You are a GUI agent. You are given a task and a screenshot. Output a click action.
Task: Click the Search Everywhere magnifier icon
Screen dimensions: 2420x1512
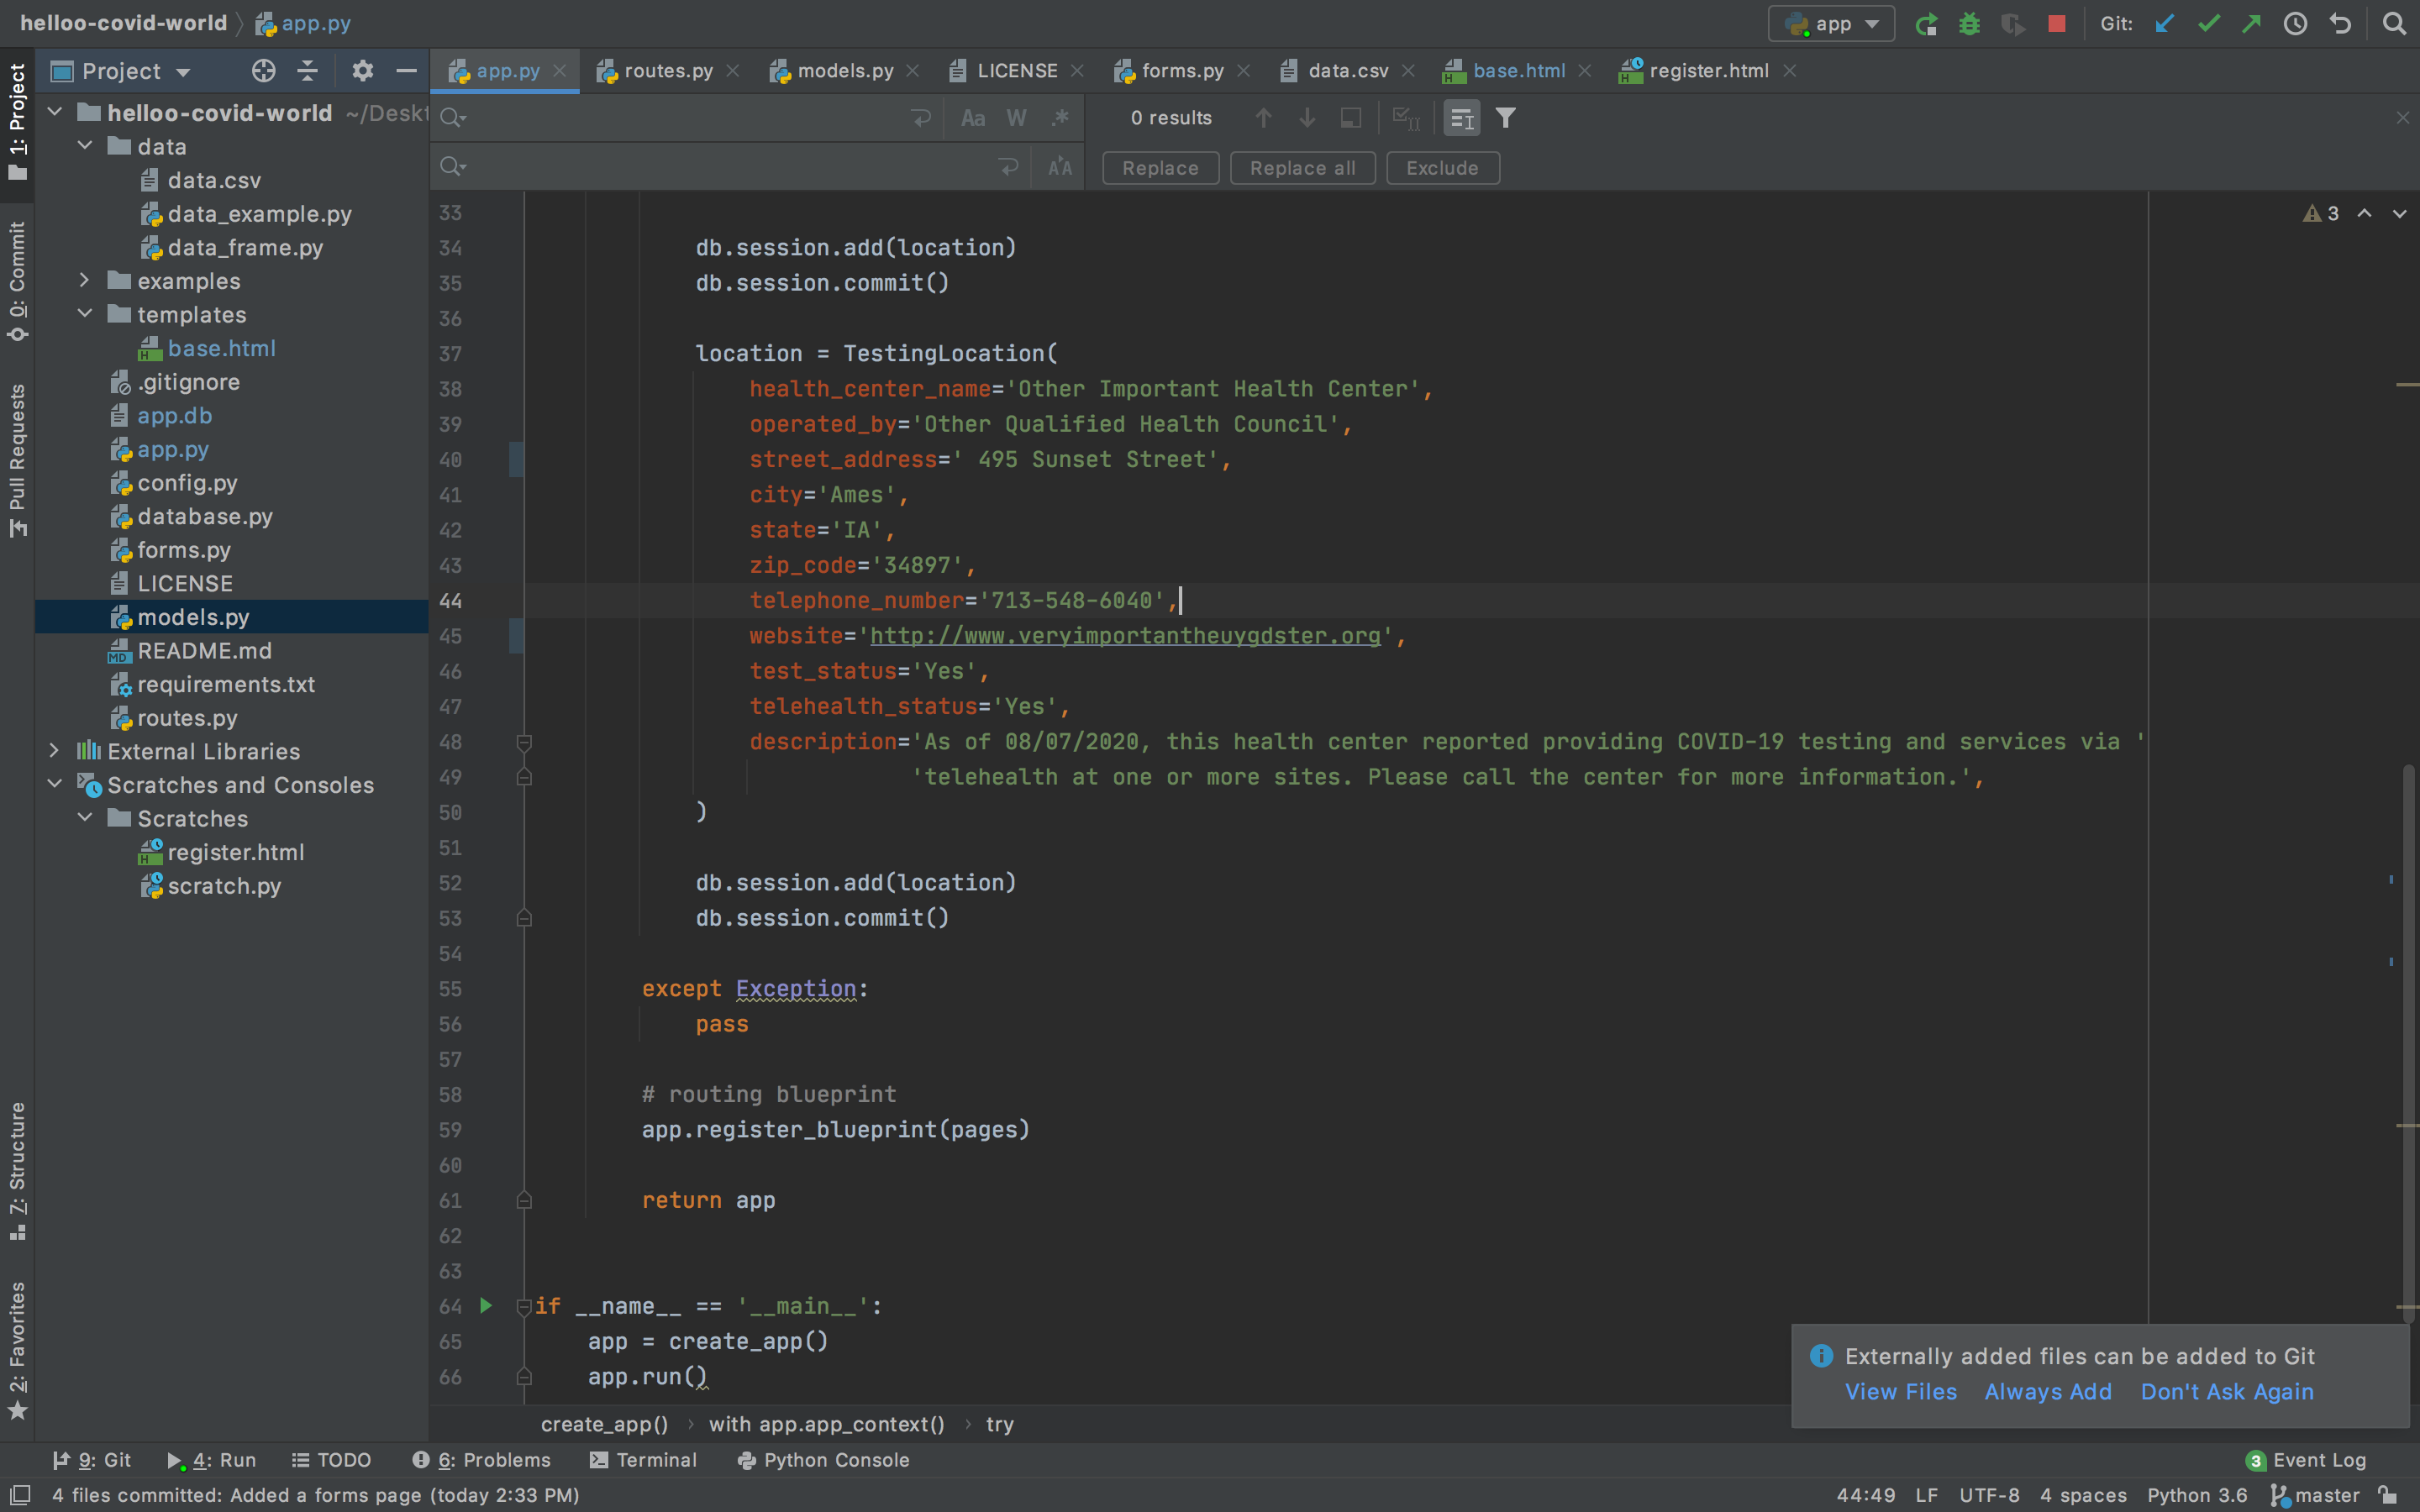(x=2393, y=24)
